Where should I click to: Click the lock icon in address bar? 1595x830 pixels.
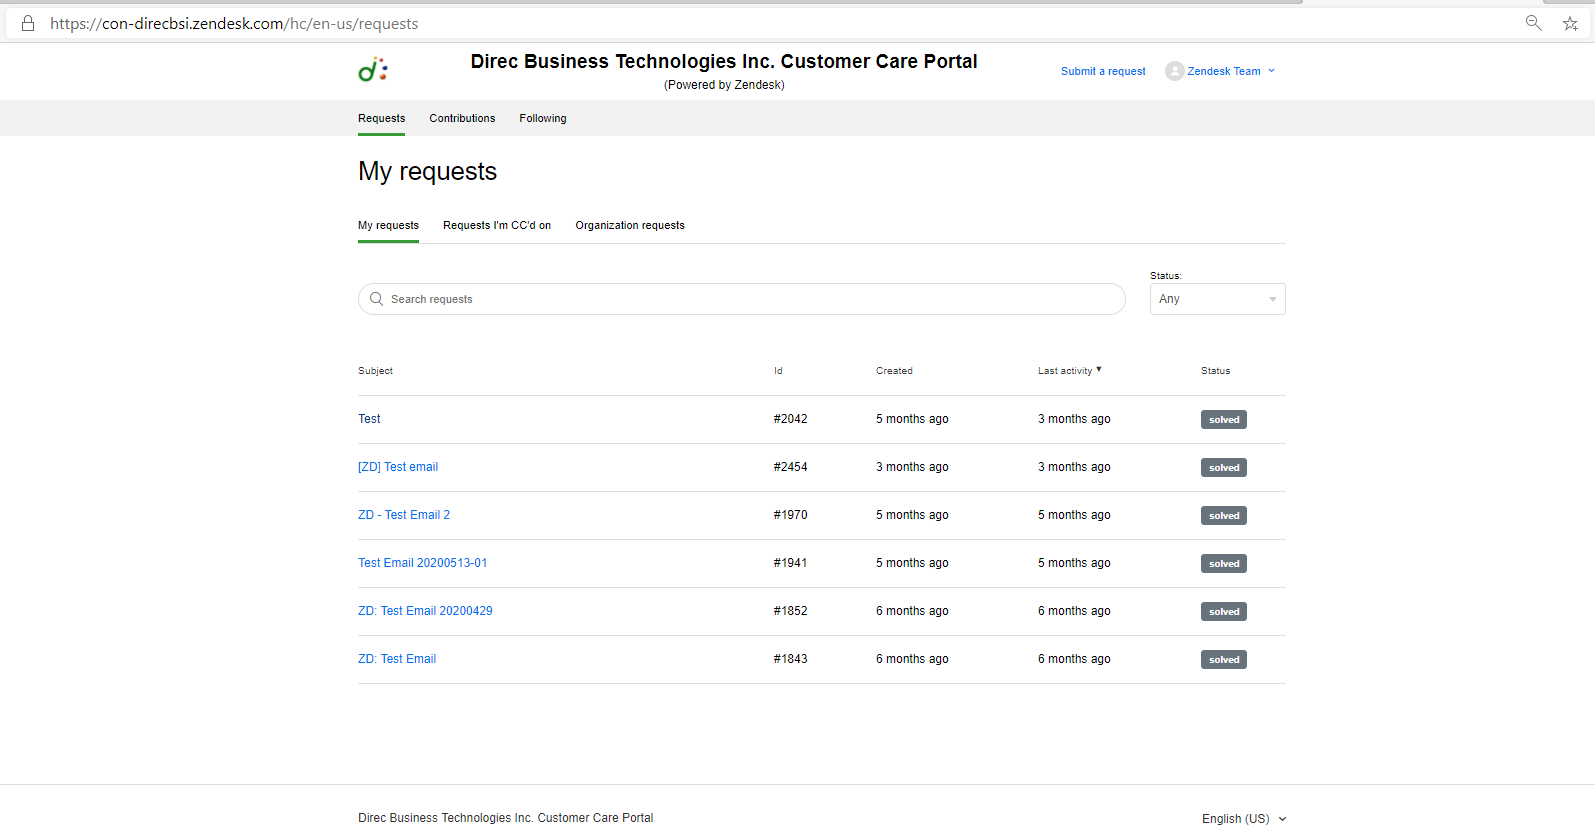[x=28, y=23]
